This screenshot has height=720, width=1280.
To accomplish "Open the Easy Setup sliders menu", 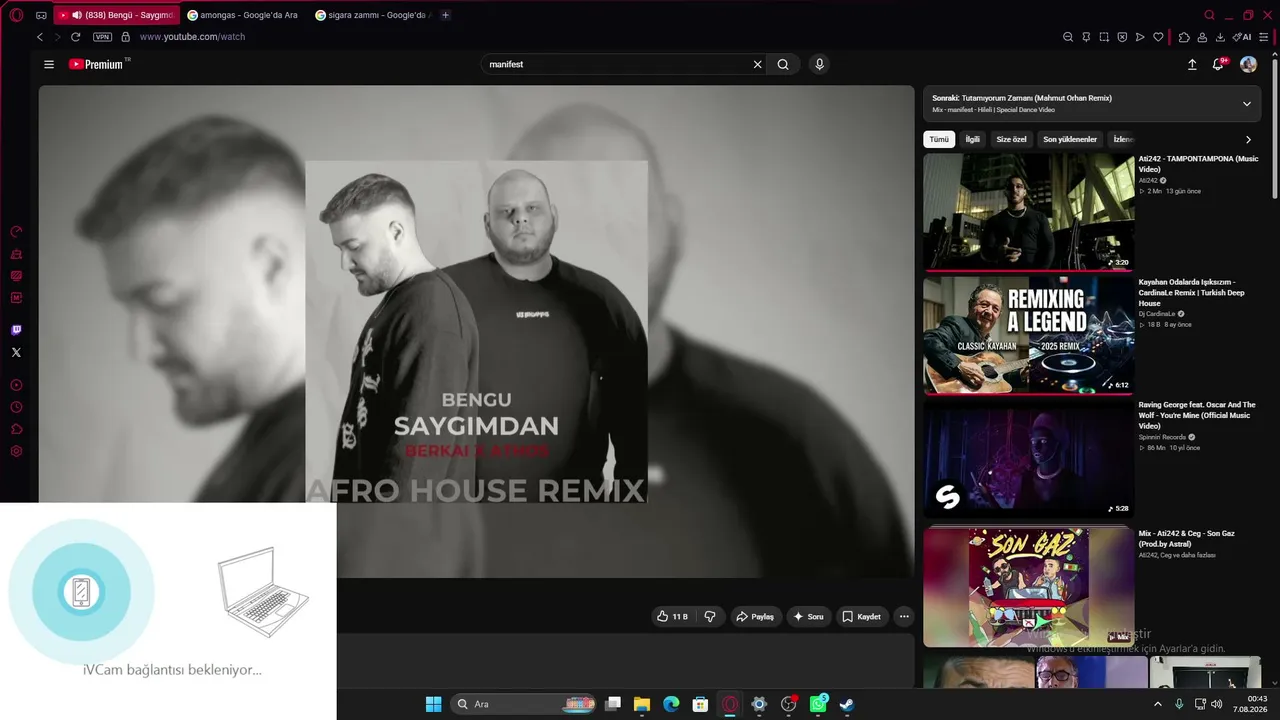I will 1264,37.
